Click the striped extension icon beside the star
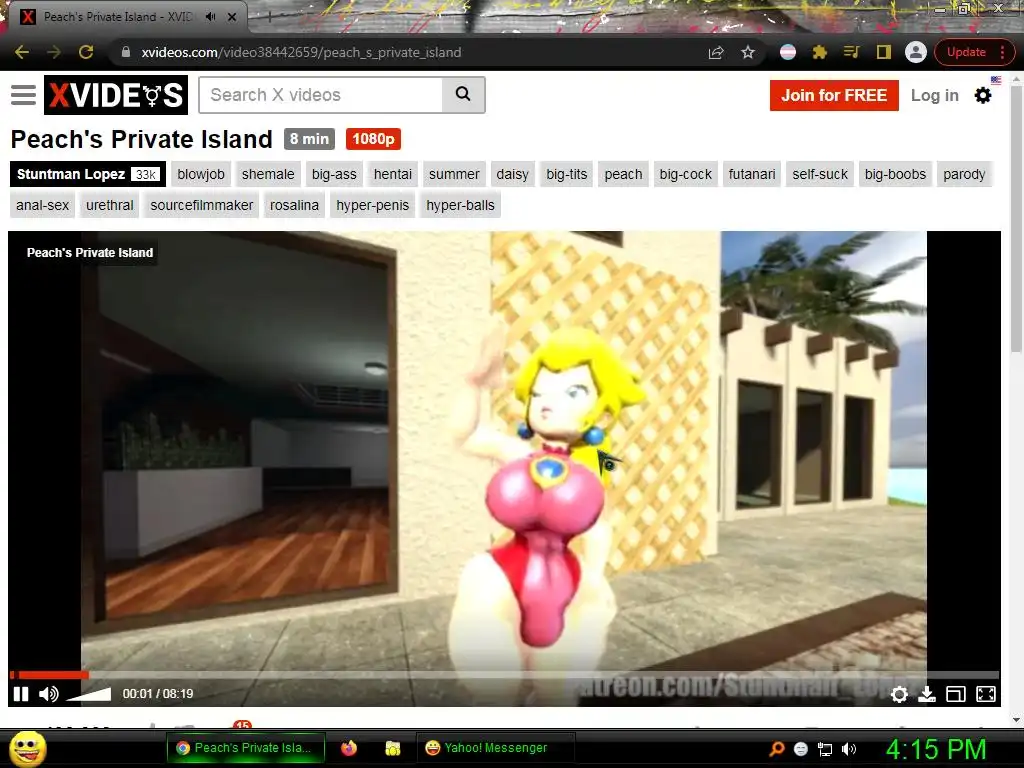The image size is (1024, 768). point(788,52)
